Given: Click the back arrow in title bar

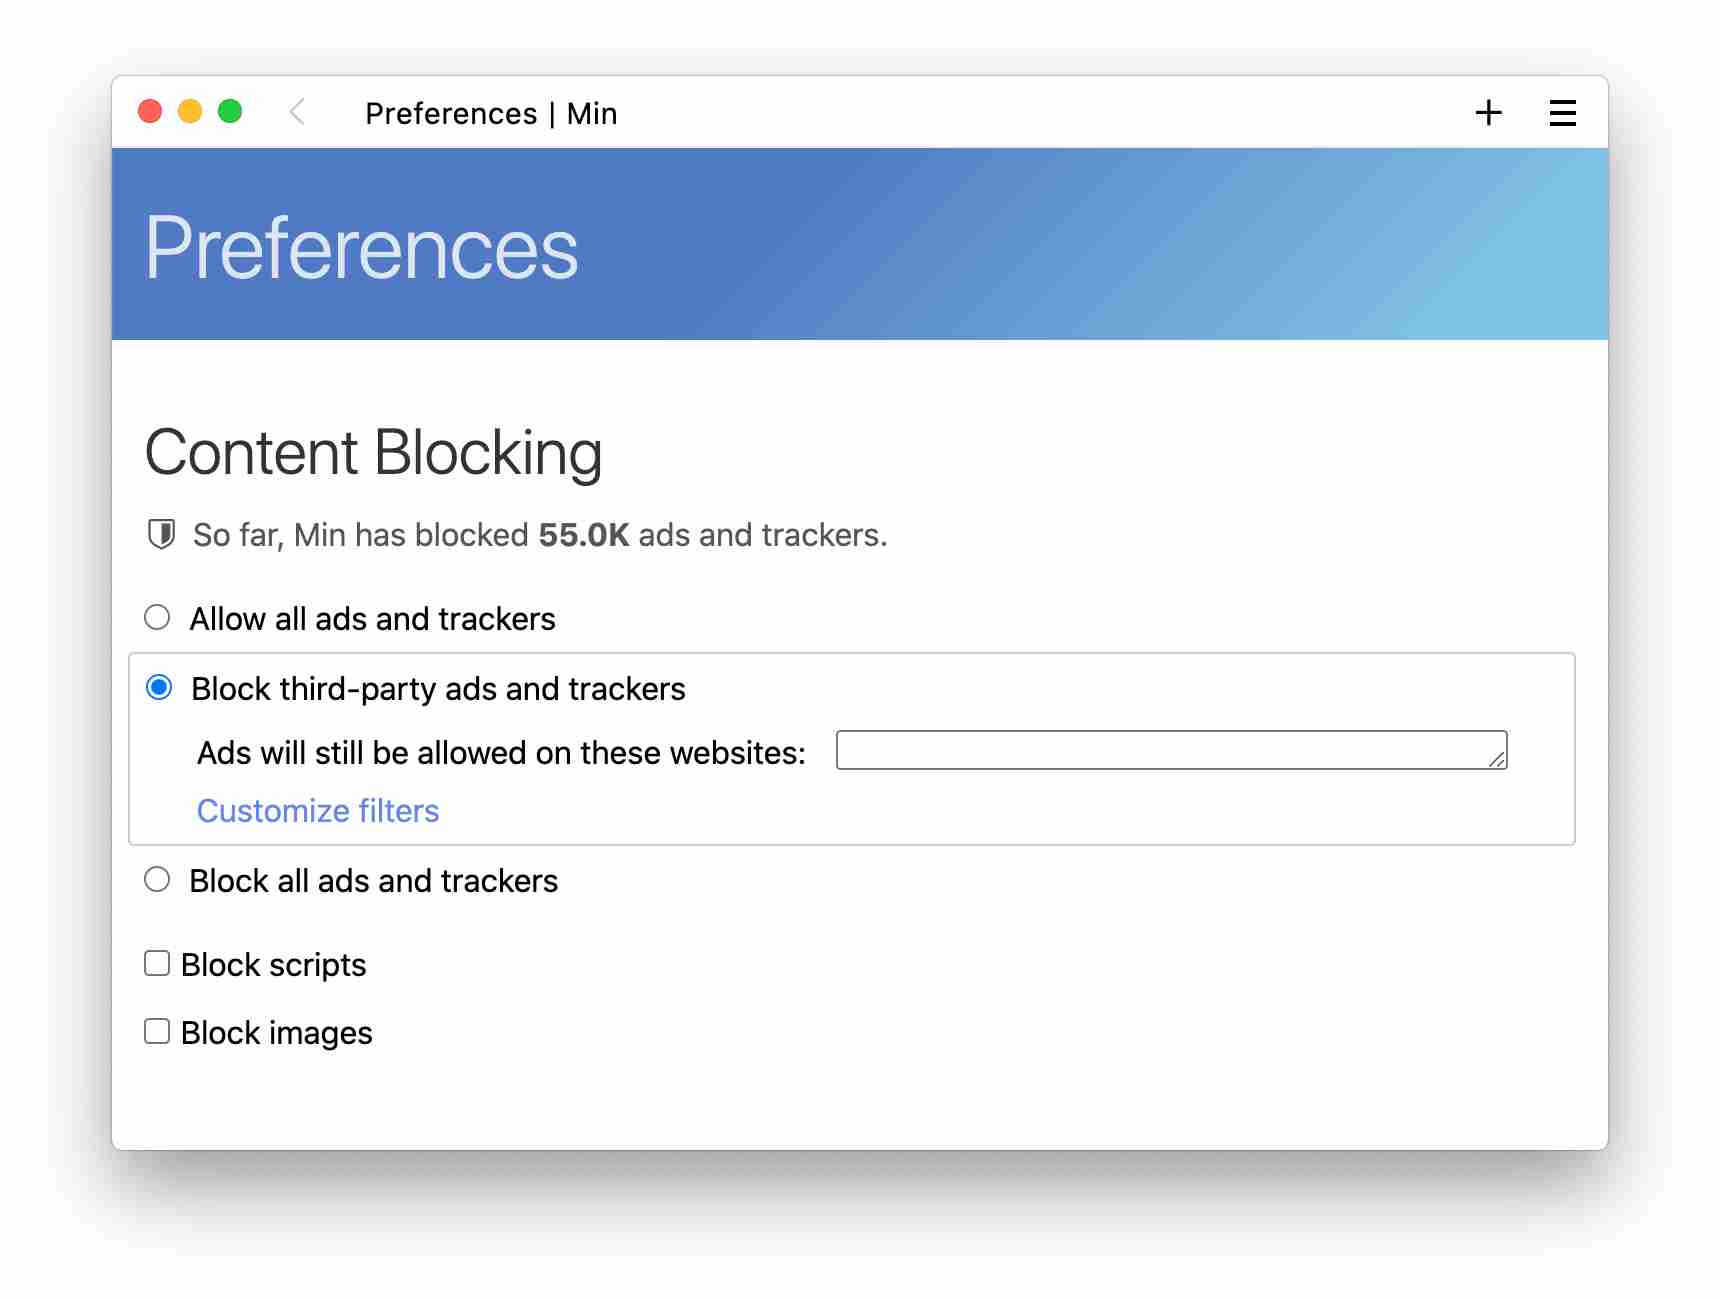Looking at the screenshot, I should [297, 112].
